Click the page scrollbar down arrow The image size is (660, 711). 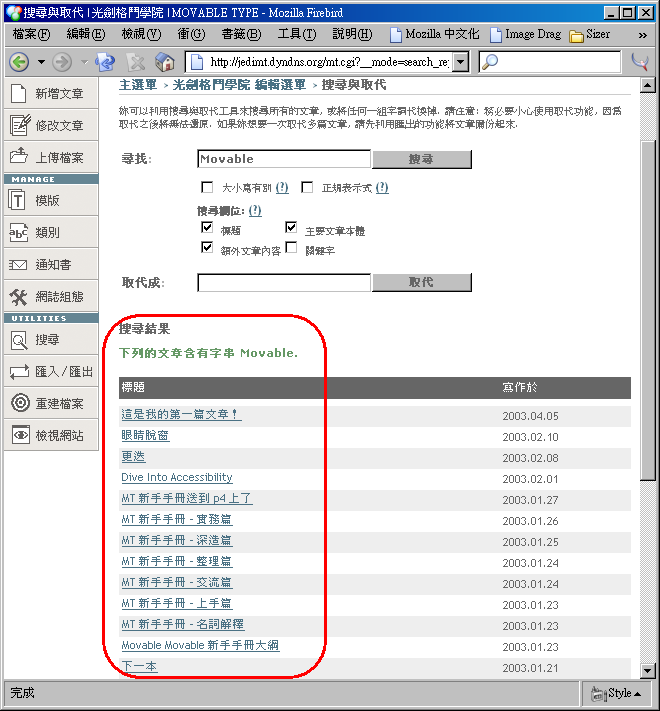[648, 670]
